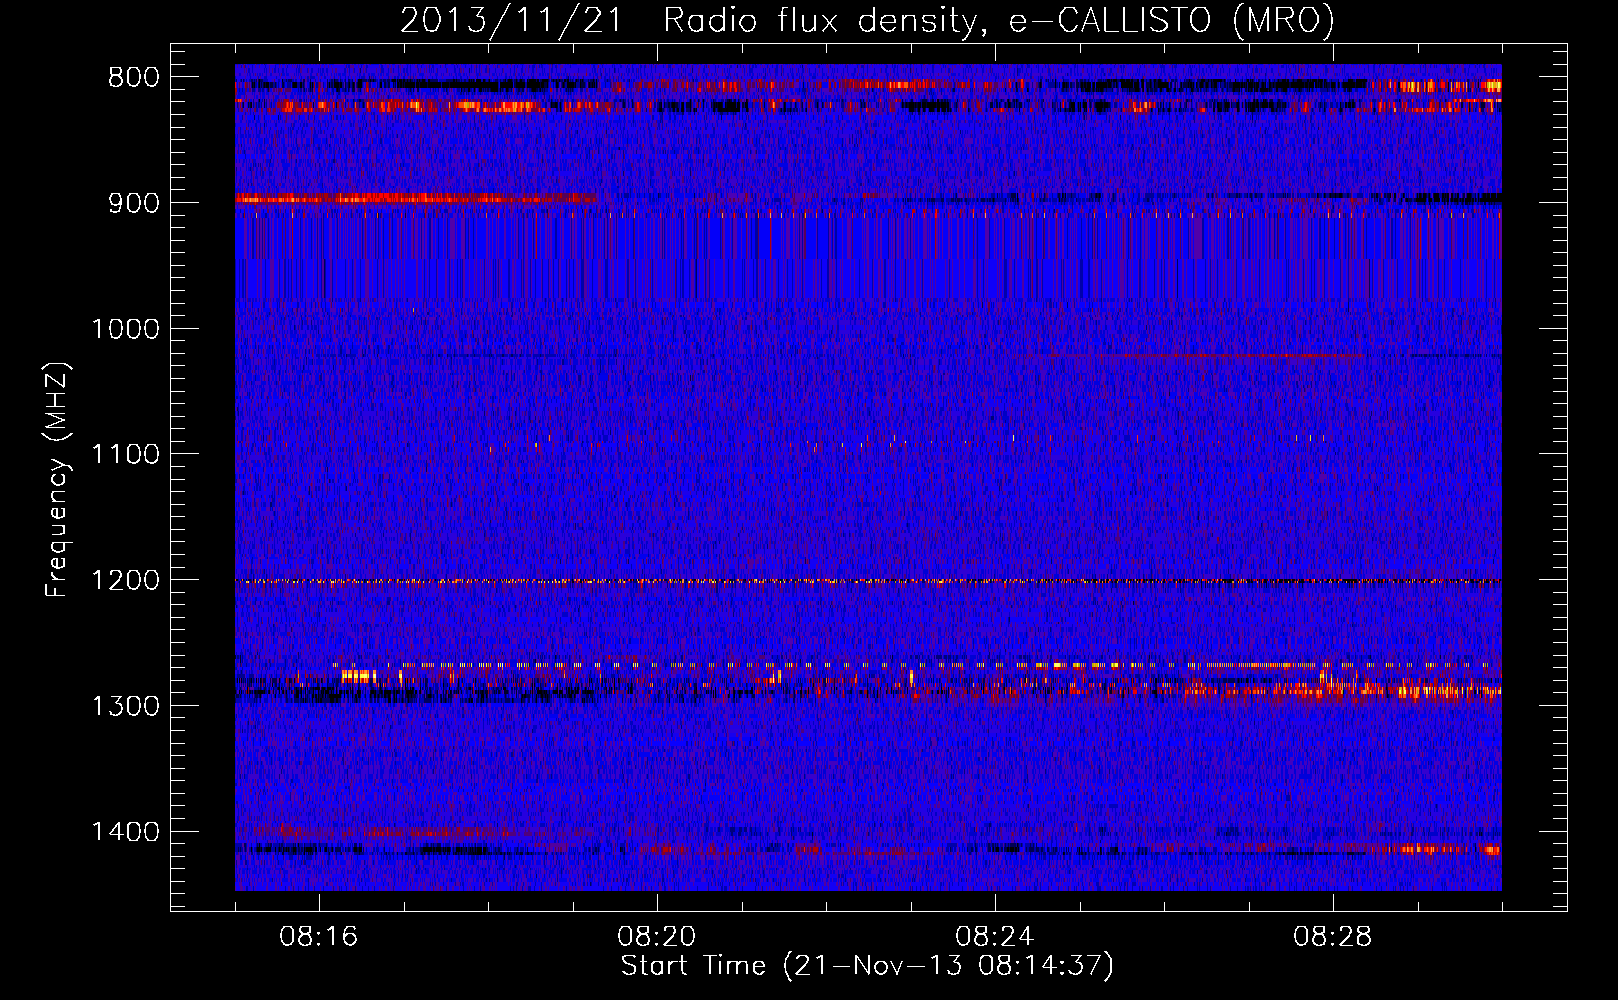Select the 900 frequency tick label

[134, 203]
